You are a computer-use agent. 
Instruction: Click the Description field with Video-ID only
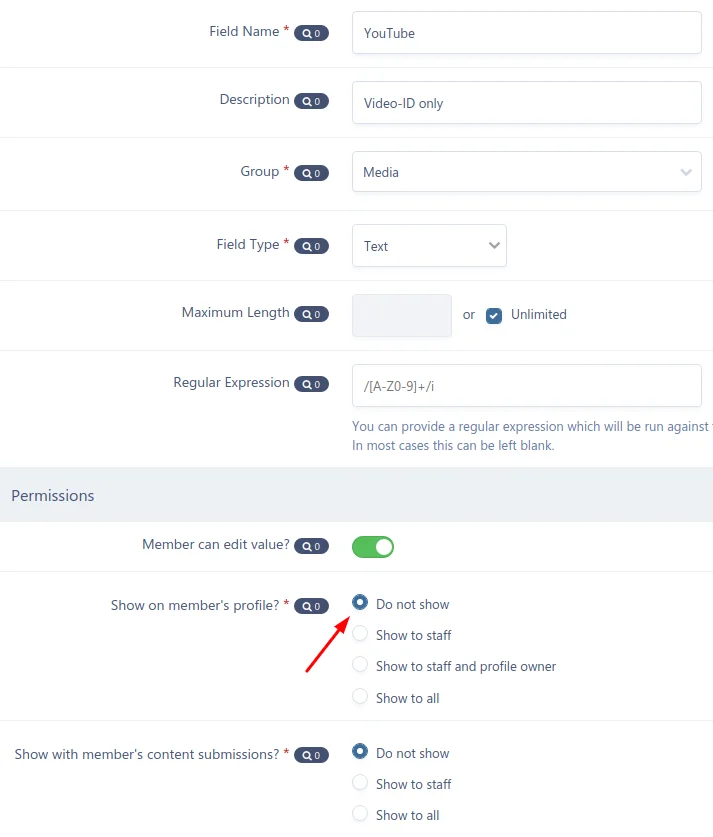(x=526, y=103)
